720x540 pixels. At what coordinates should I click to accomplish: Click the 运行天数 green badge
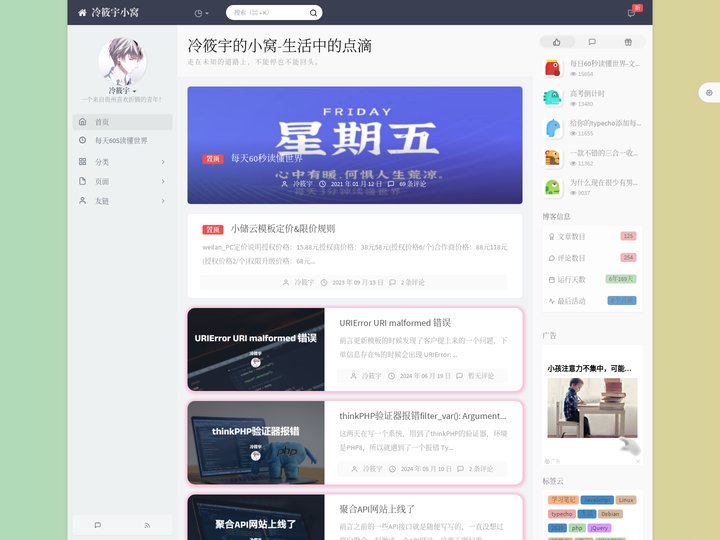621,279
